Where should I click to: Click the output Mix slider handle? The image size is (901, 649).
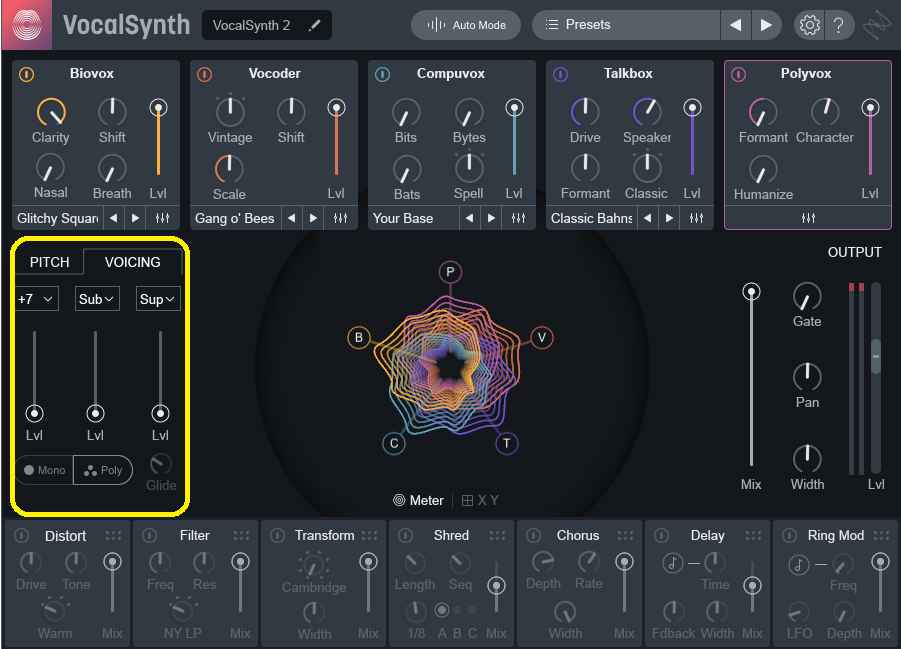[x=751, y=292]
